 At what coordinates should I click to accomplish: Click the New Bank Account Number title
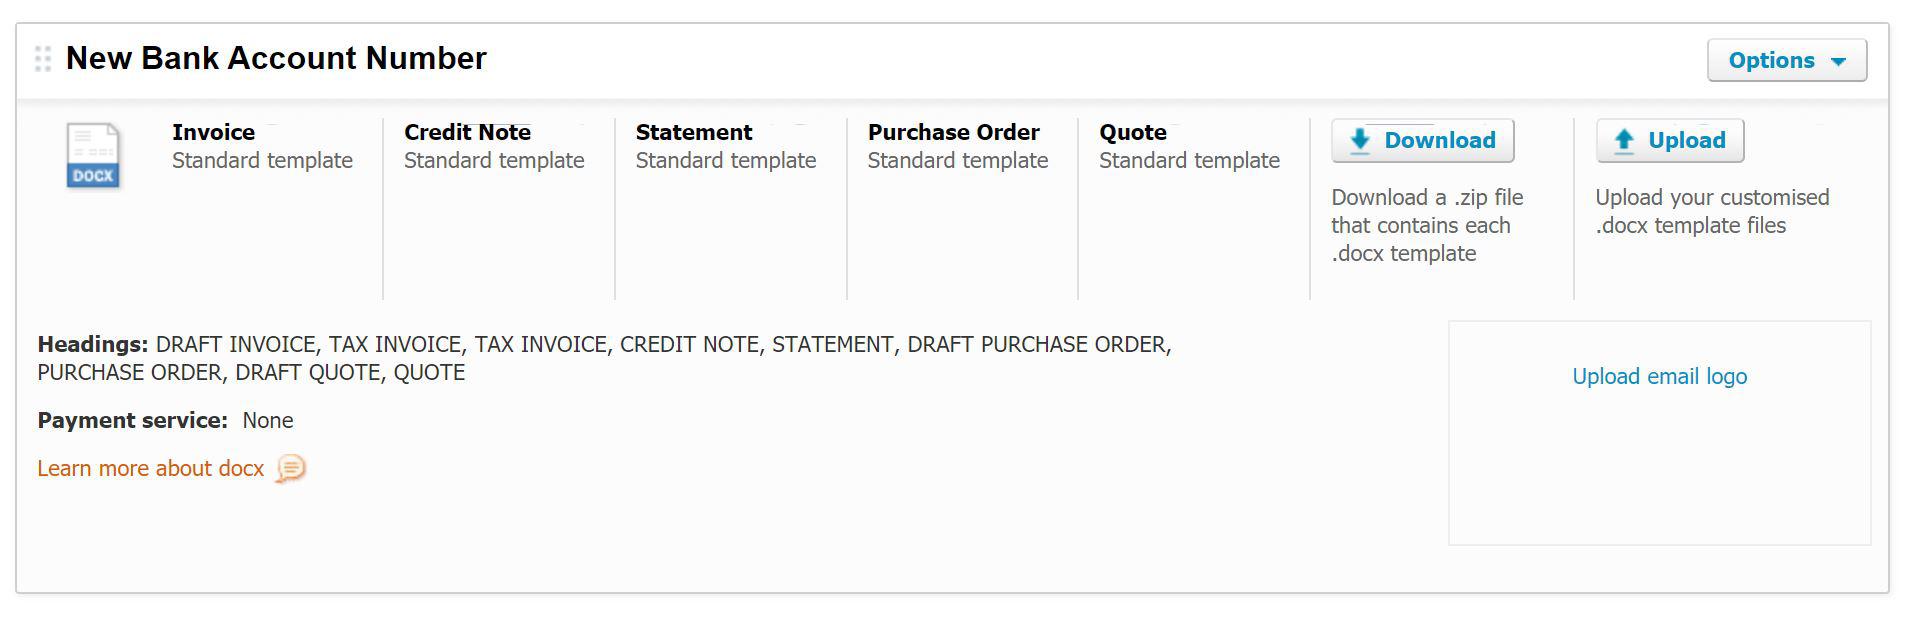(276, 58)
